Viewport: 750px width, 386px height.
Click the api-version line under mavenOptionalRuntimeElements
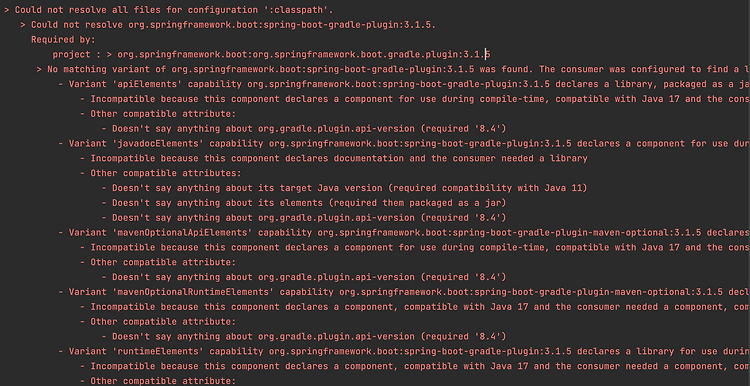point(304,336)
